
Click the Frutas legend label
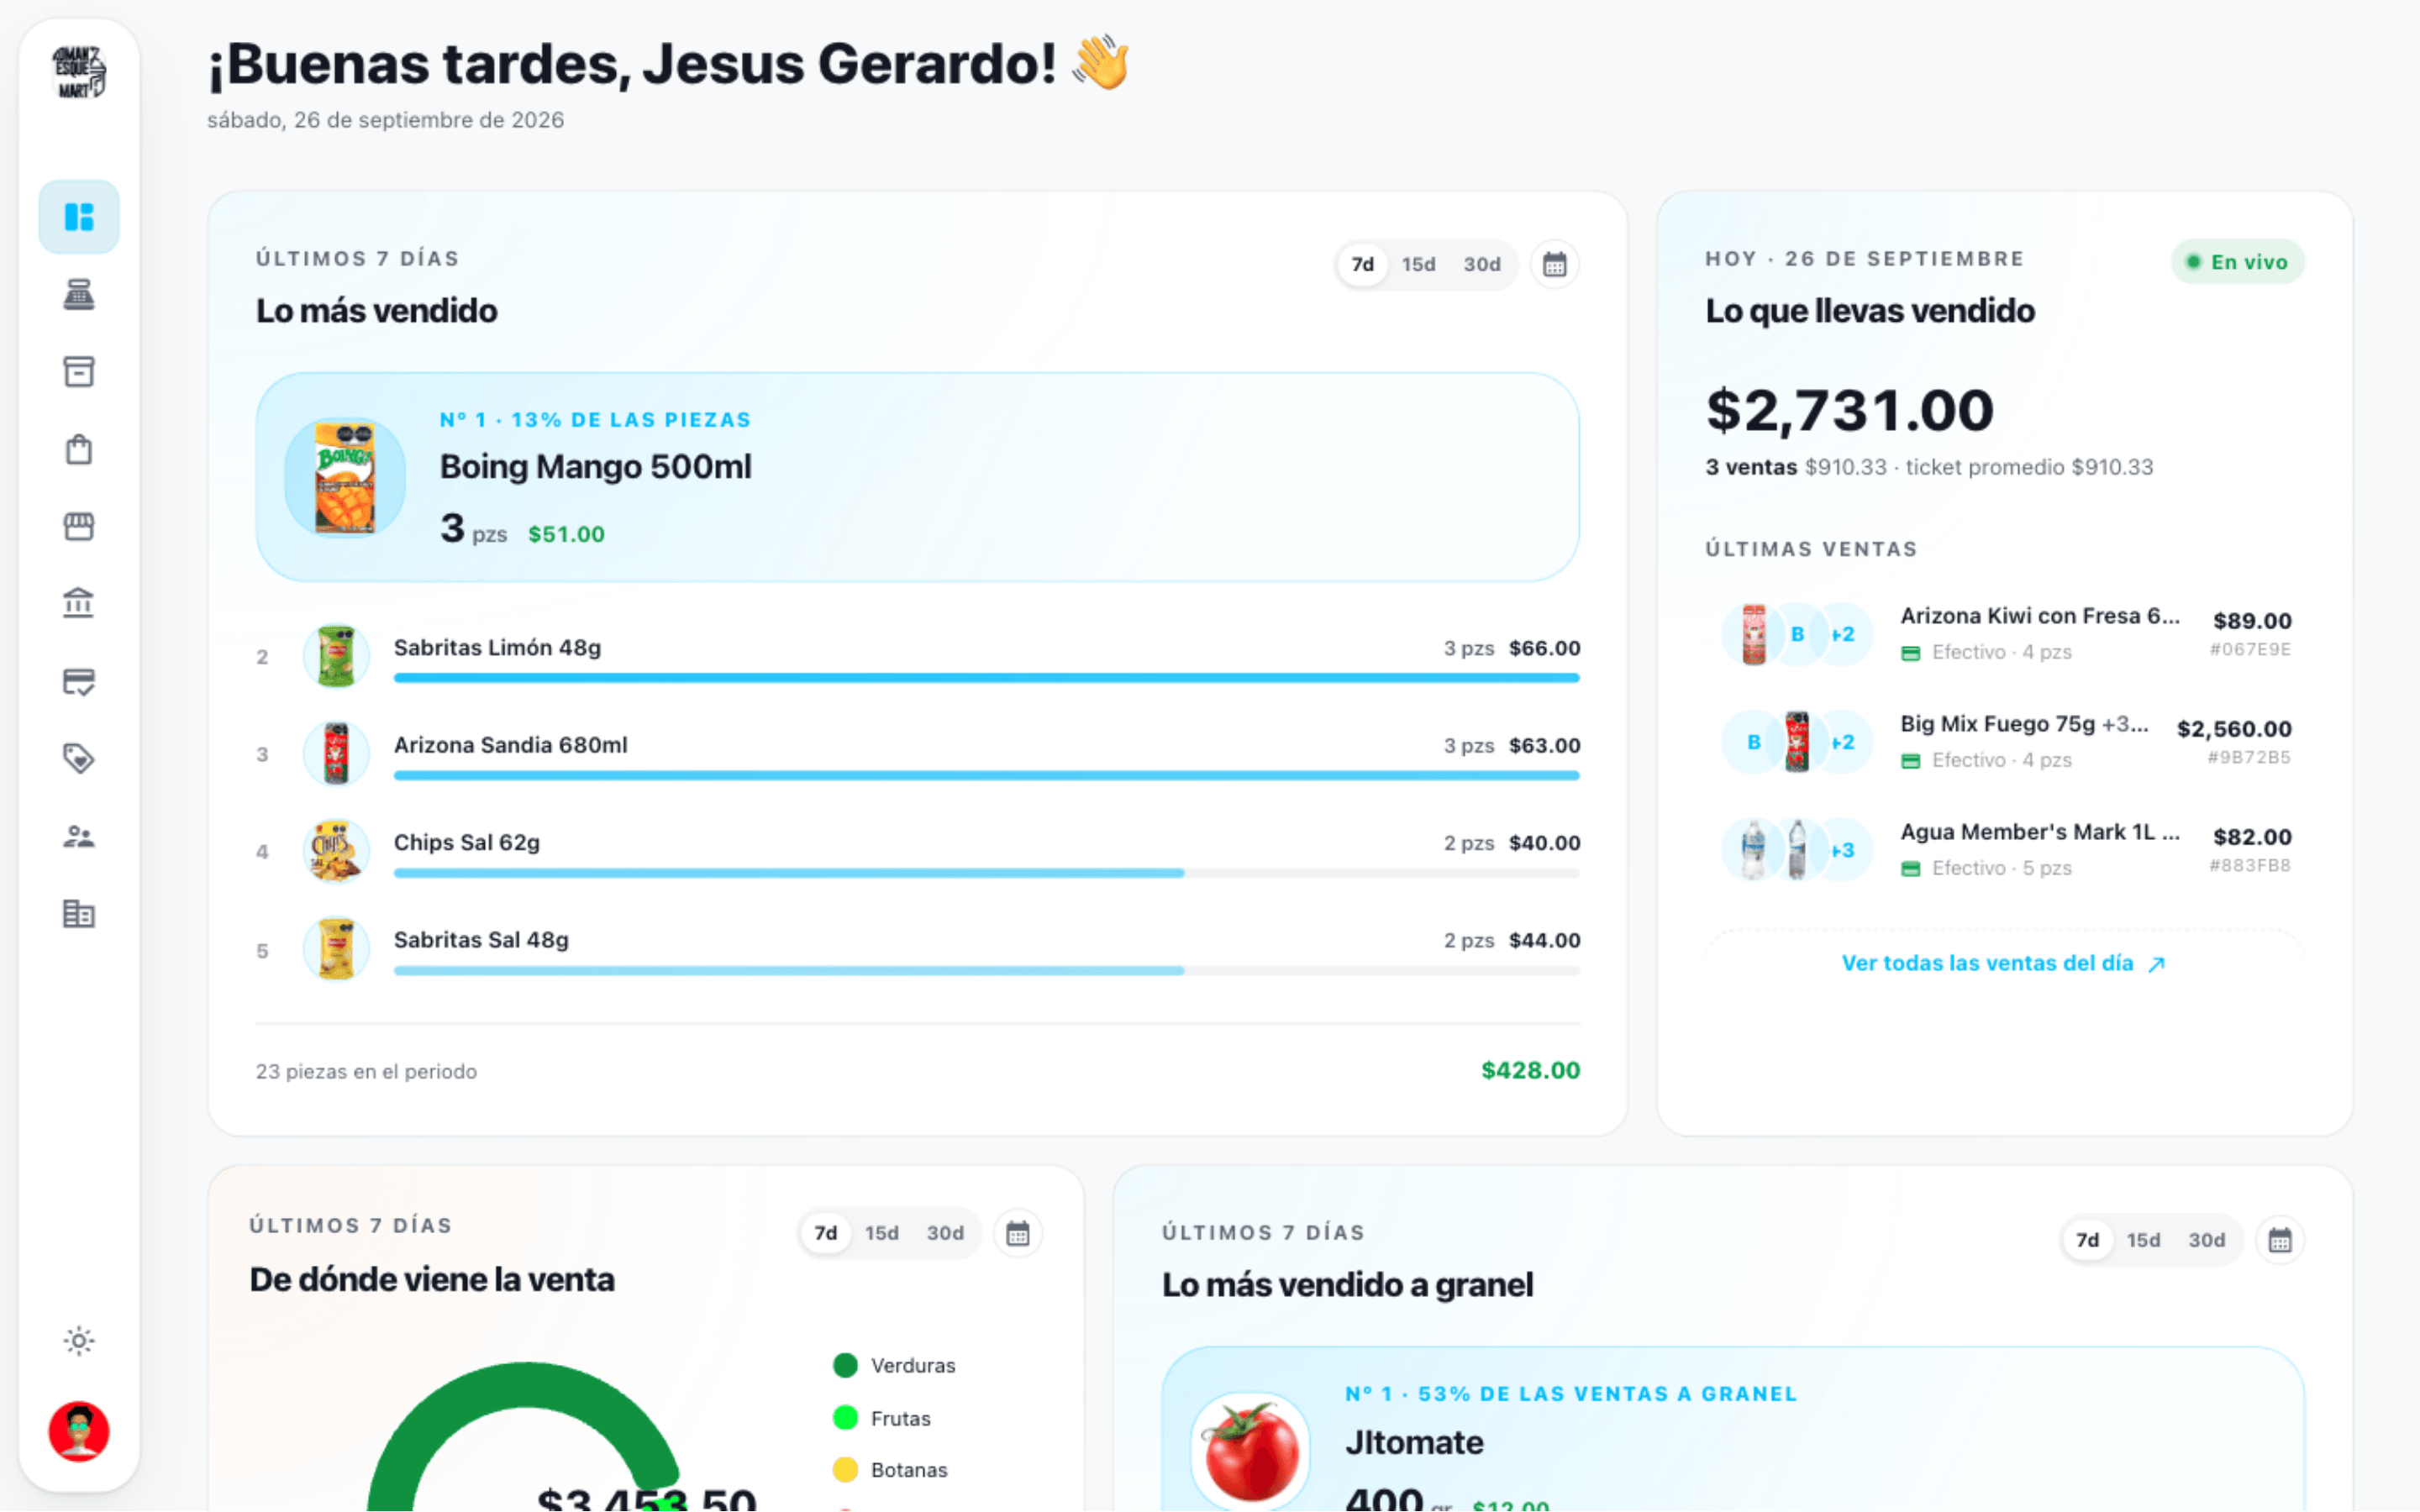pos(900,1418)
